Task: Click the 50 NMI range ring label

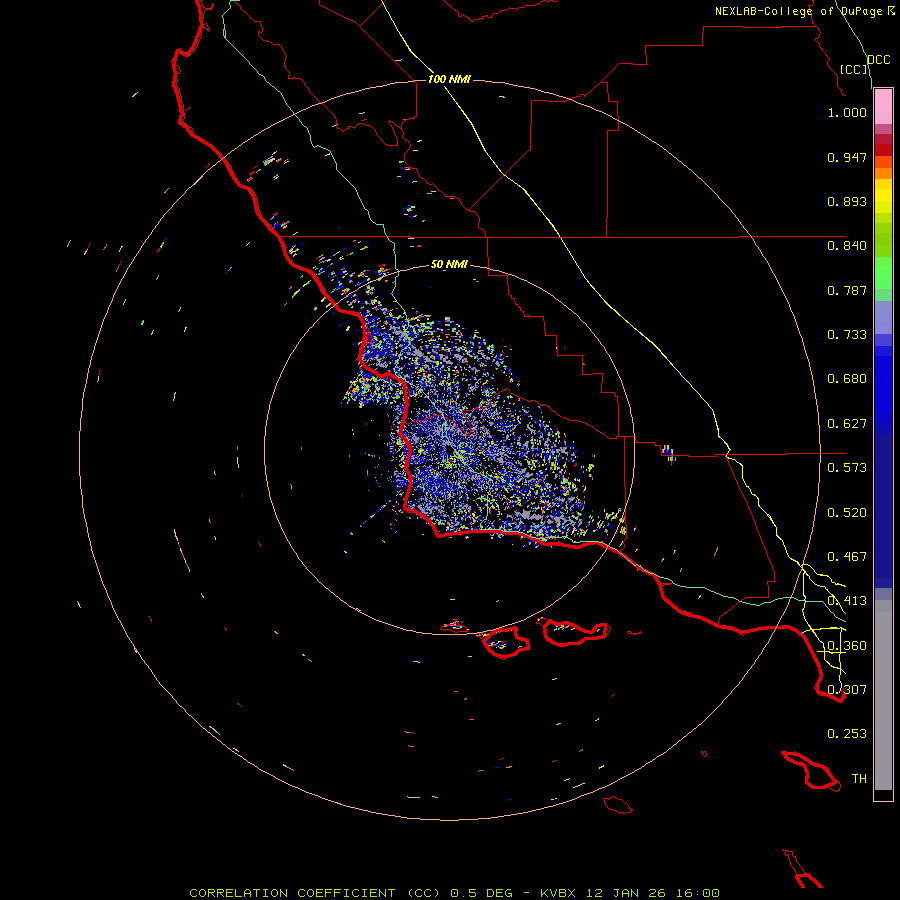Action: tap(449, 264)
